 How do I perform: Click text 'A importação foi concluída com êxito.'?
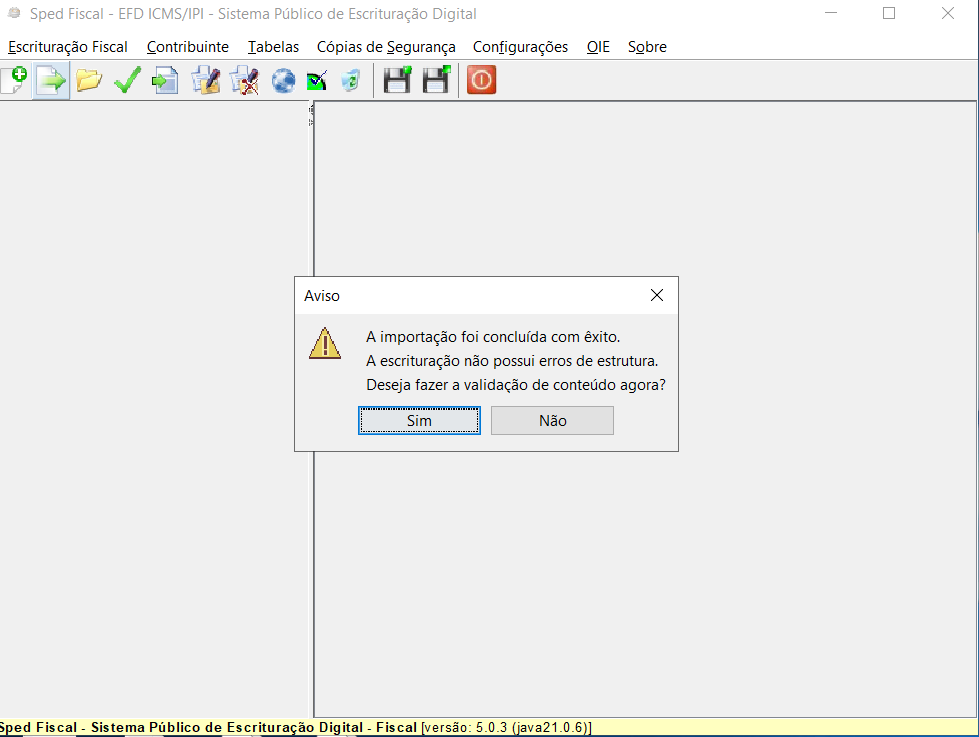[493, 337]
